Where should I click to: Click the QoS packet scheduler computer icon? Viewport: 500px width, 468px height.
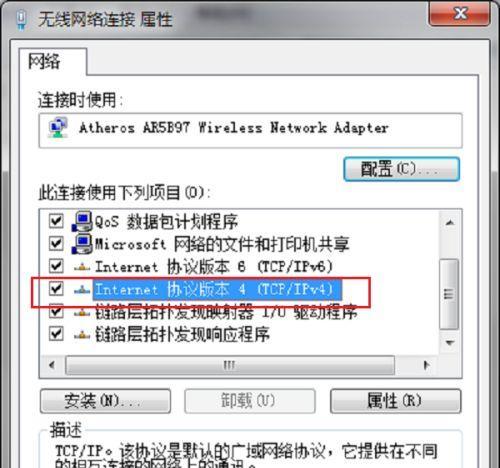(82, 221)
